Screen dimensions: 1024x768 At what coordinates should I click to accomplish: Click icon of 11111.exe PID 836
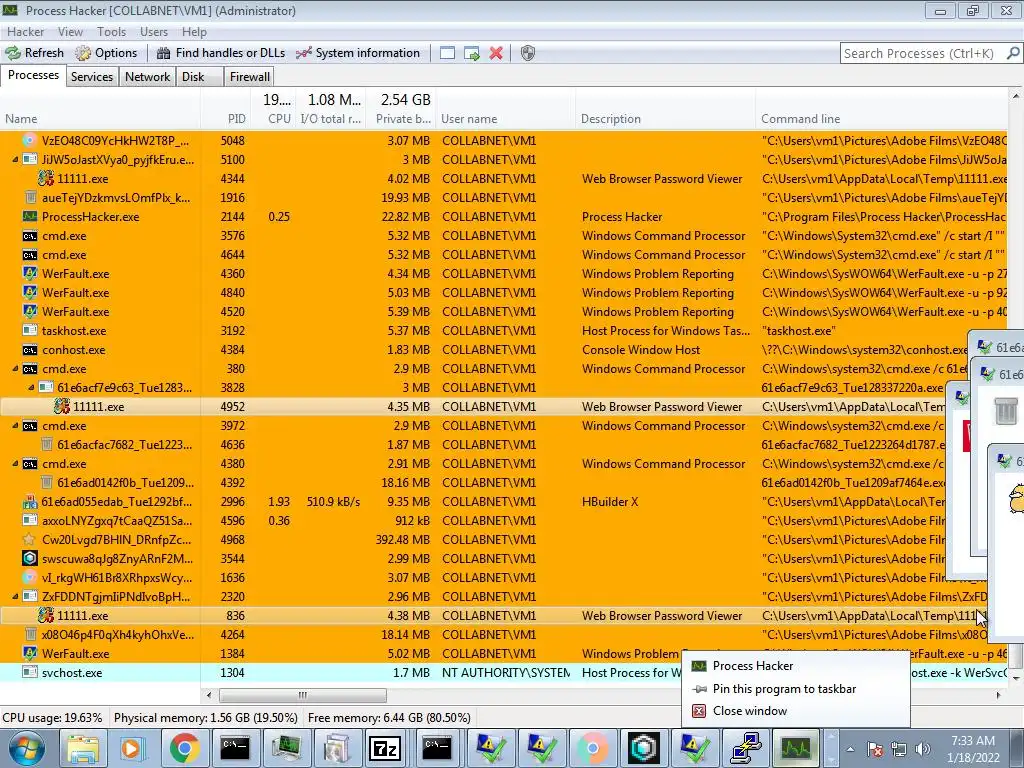(45, 615)
